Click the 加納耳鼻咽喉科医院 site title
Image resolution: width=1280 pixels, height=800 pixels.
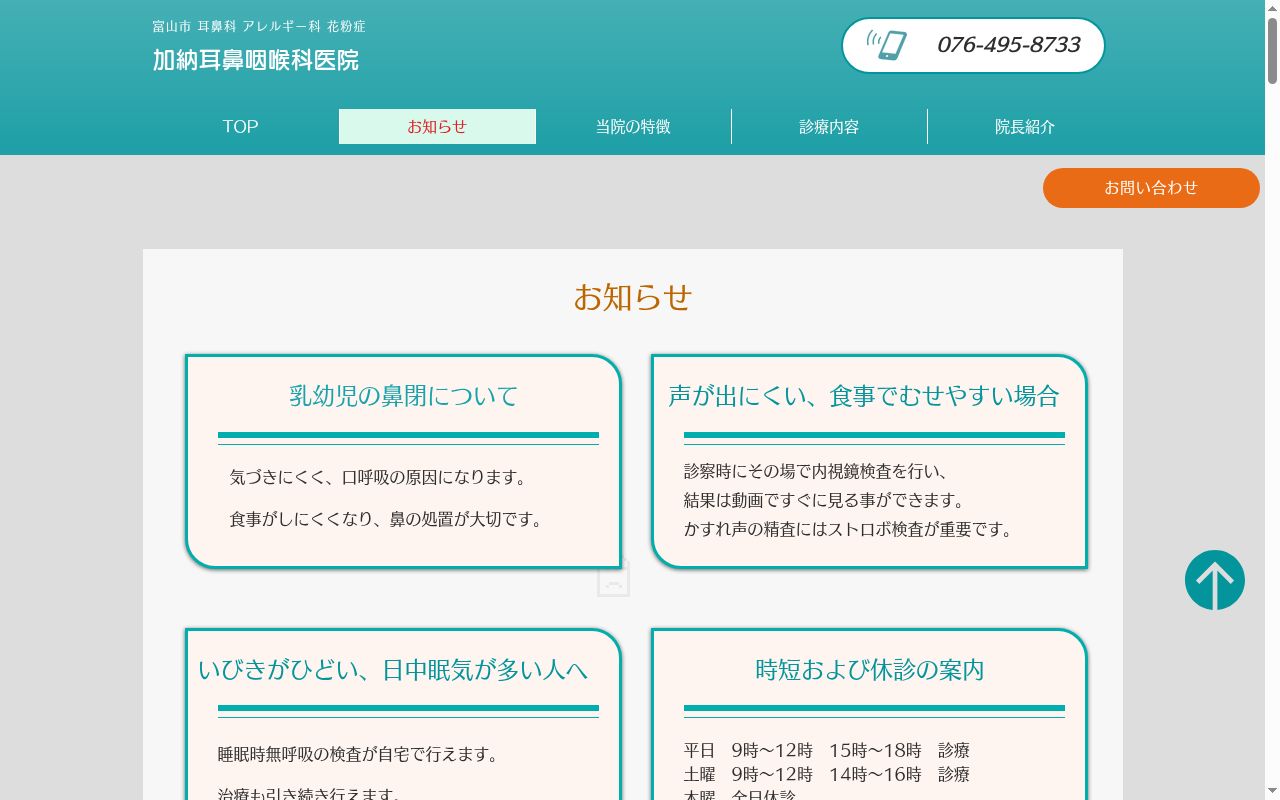(256, 60)
